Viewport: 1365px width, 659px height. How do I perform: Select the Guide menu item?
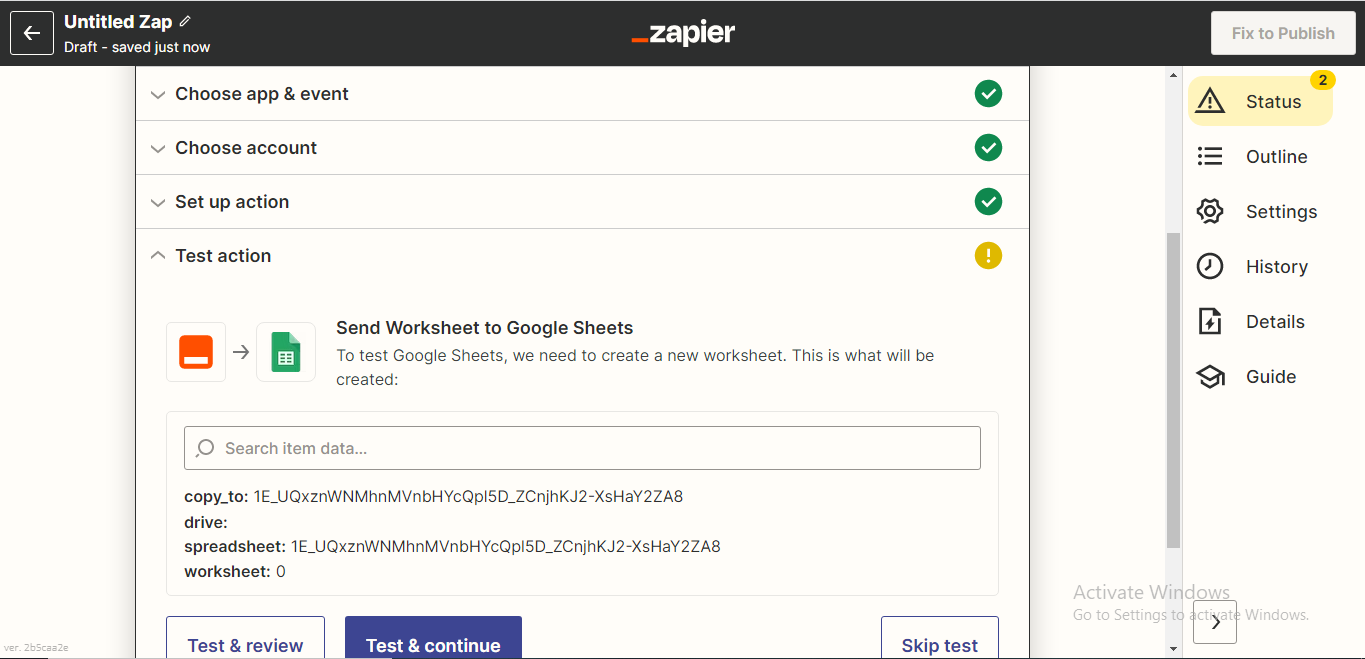pyautogui.click(x=1271, y=377)
